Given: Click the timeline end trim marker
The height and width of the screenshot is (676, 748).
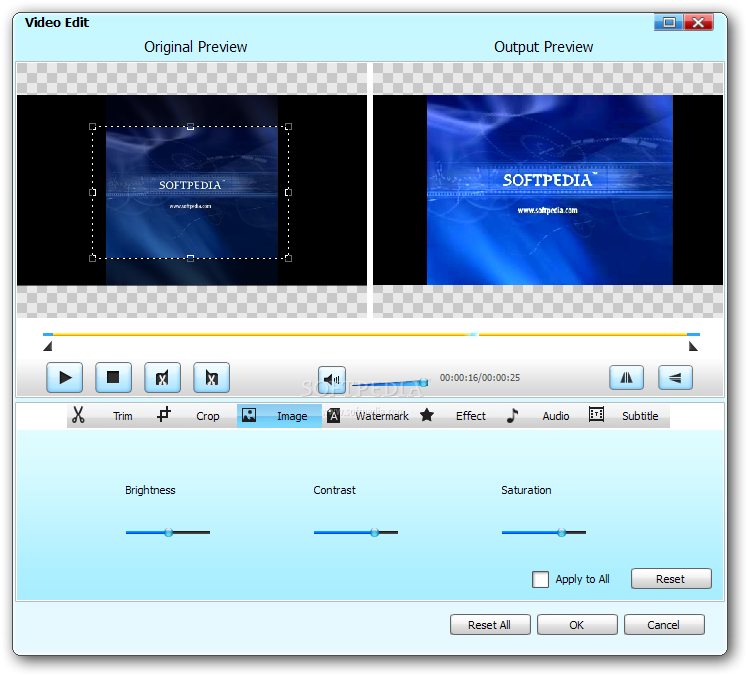Looking at the screenshot, I should (693, 346).
